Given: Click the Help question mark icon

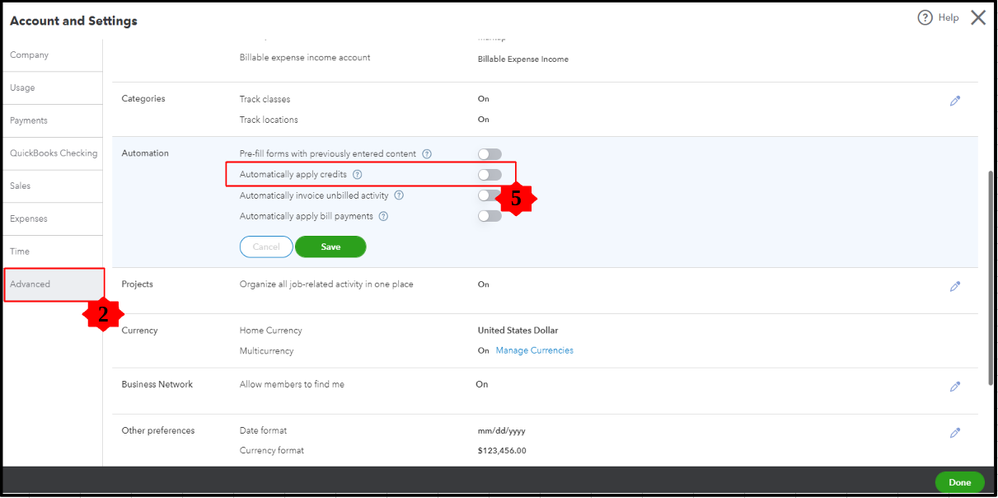Looking at the screenshot, I should (925, 18).
